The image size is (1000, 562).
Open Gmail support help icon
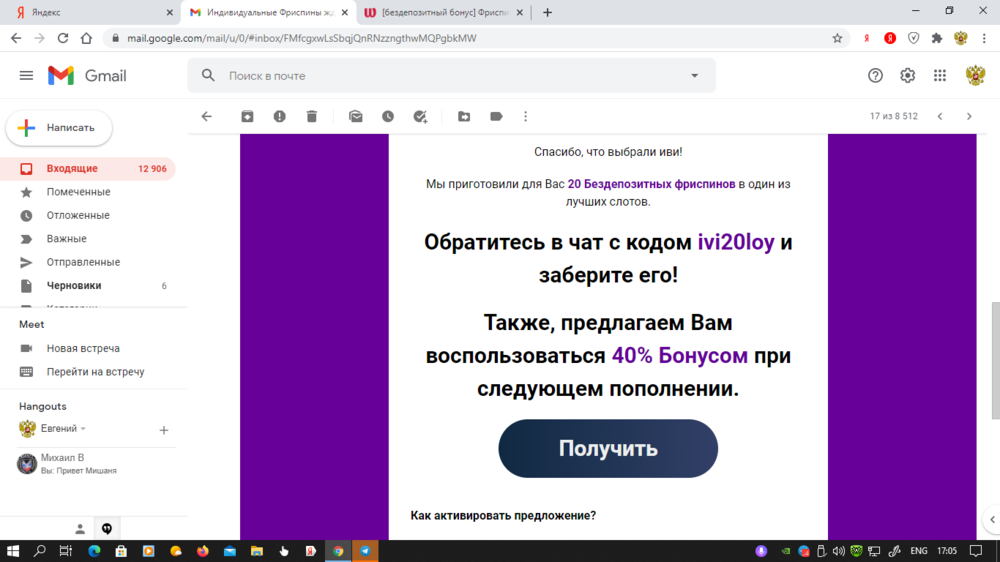(x=875, y=75)
